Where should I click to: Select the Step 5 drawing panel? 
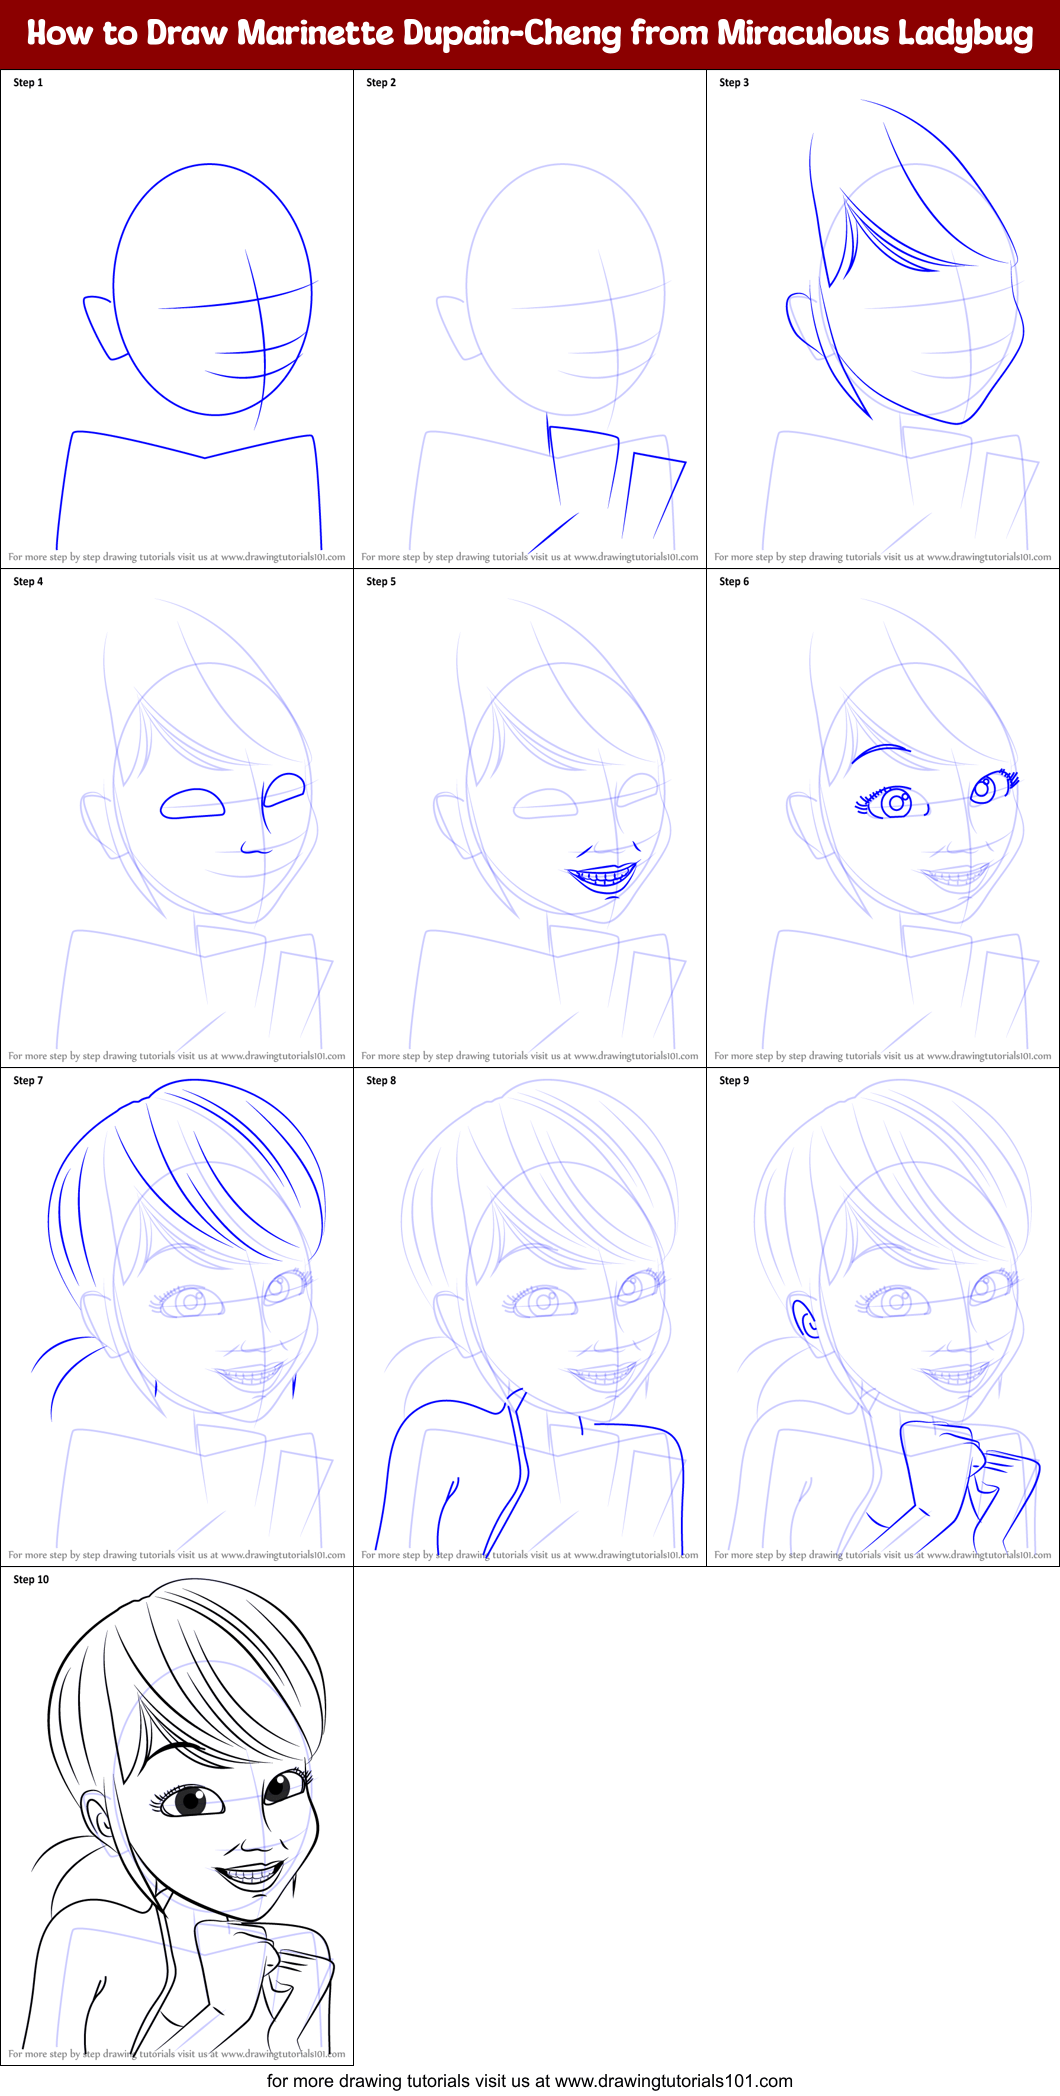pyautogui.click(x=530, y=818)
